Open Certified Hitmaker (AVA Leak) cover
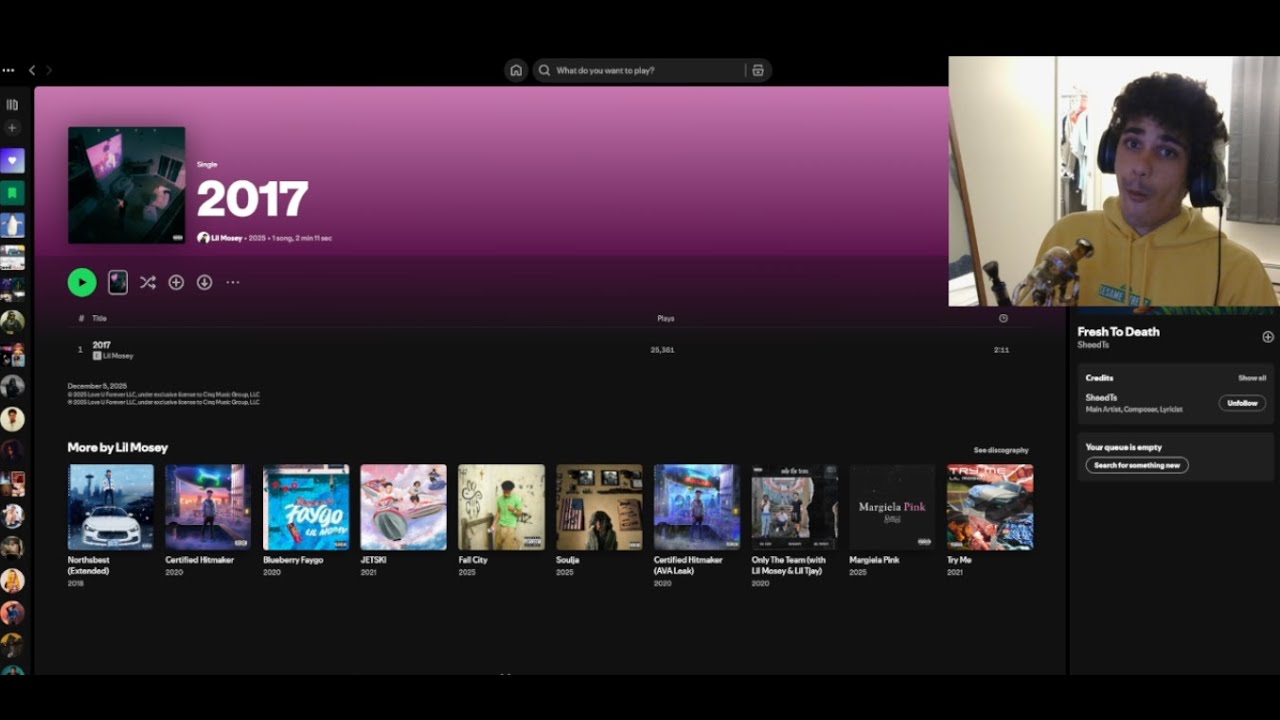Screen dimensions: 1280x720 coord(697,507)
